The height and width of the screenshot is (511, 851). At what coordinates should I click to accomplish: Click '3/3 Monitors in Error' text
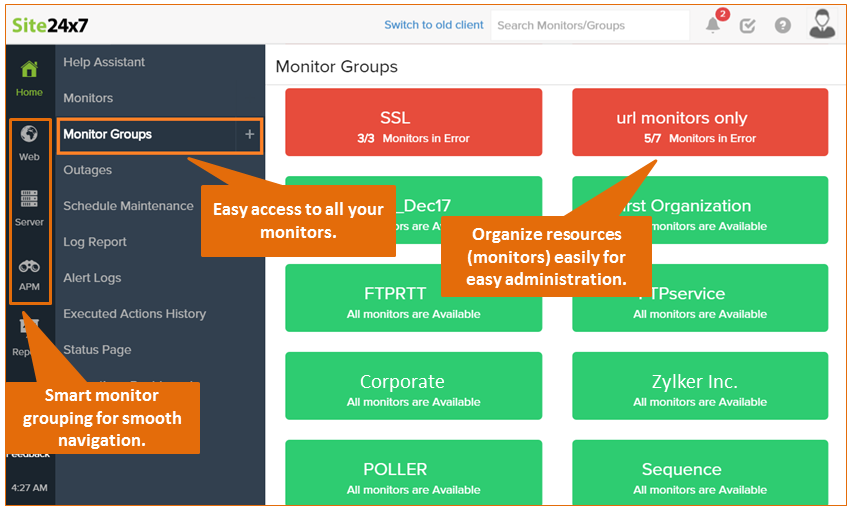(x=414, y=138)
